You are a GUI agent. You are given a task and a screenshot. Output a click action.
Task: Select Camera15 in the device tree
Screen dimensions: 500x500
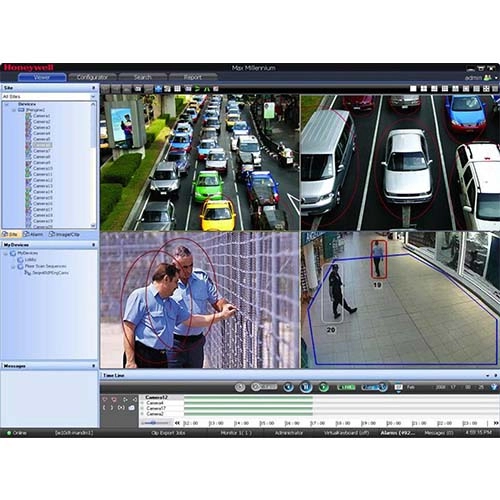coord(43,198)
